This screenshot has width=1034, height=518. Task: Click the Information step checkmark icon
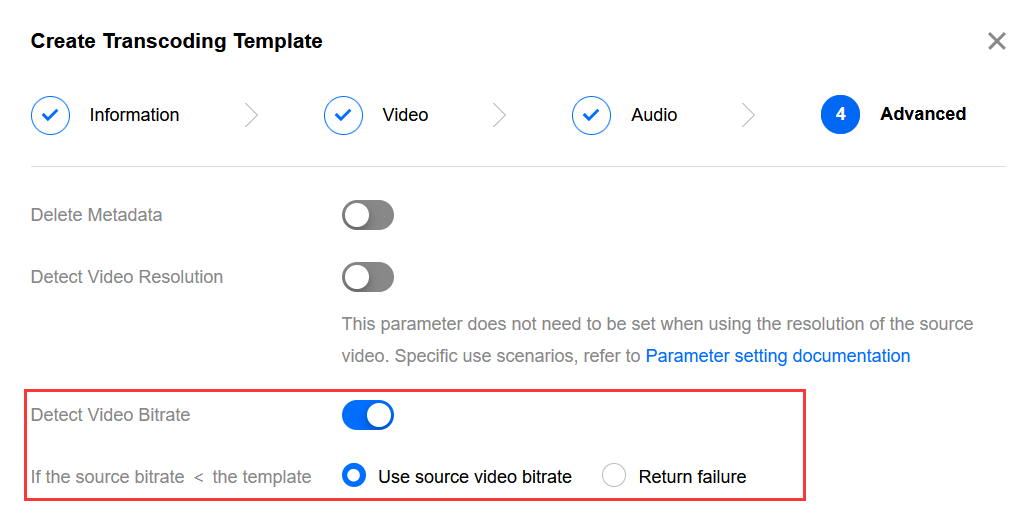50,115
